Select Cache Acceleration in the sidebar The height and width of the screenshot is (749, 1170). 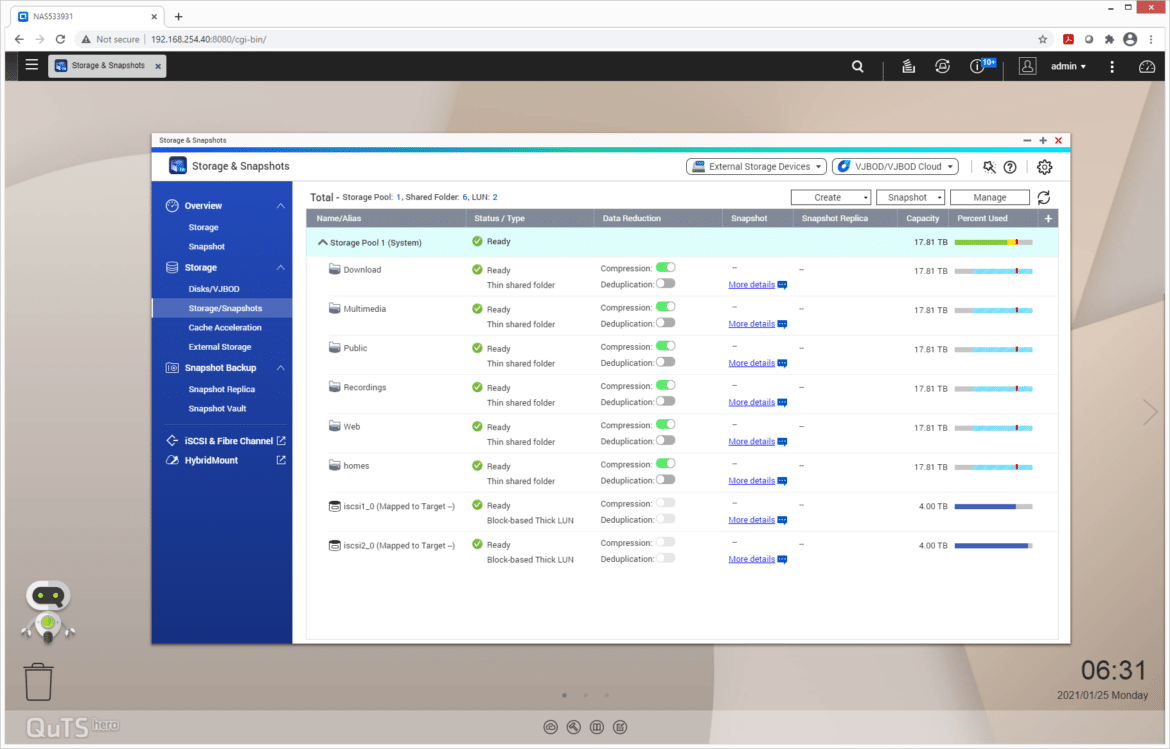pos(225,328)
